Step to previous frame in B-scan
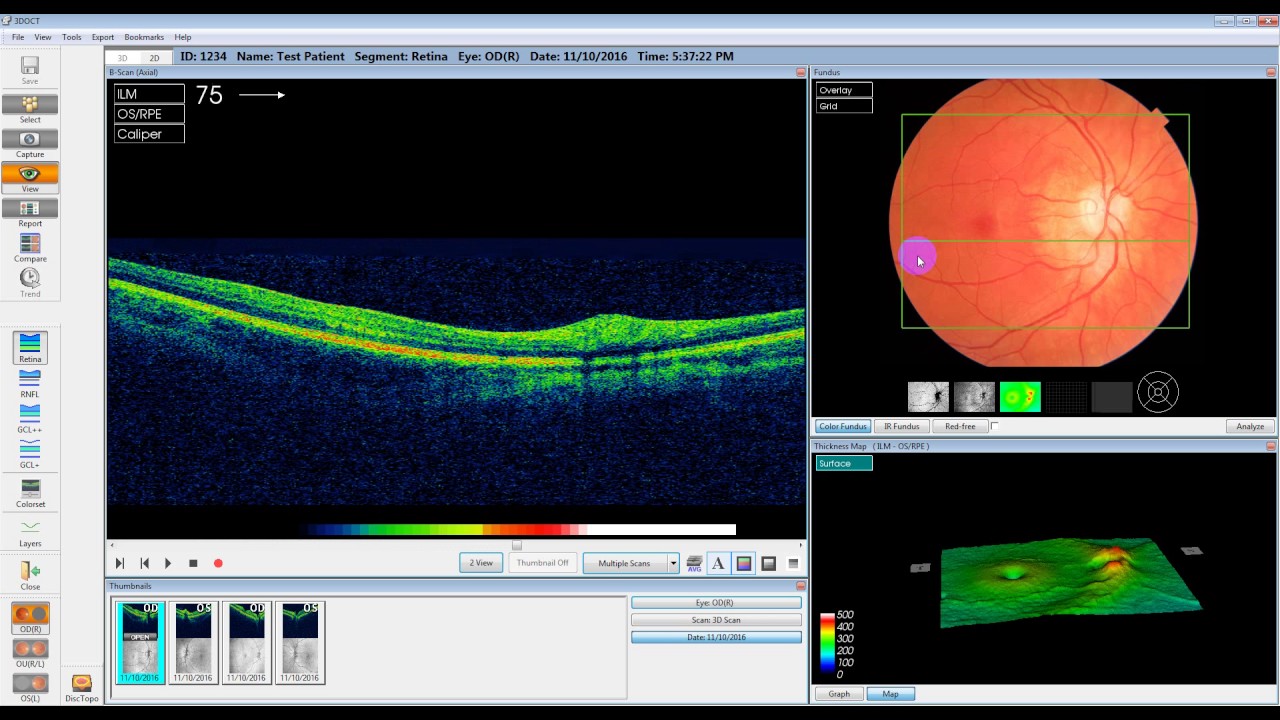The image size is (1280, 720). click(x=144, y=563)
